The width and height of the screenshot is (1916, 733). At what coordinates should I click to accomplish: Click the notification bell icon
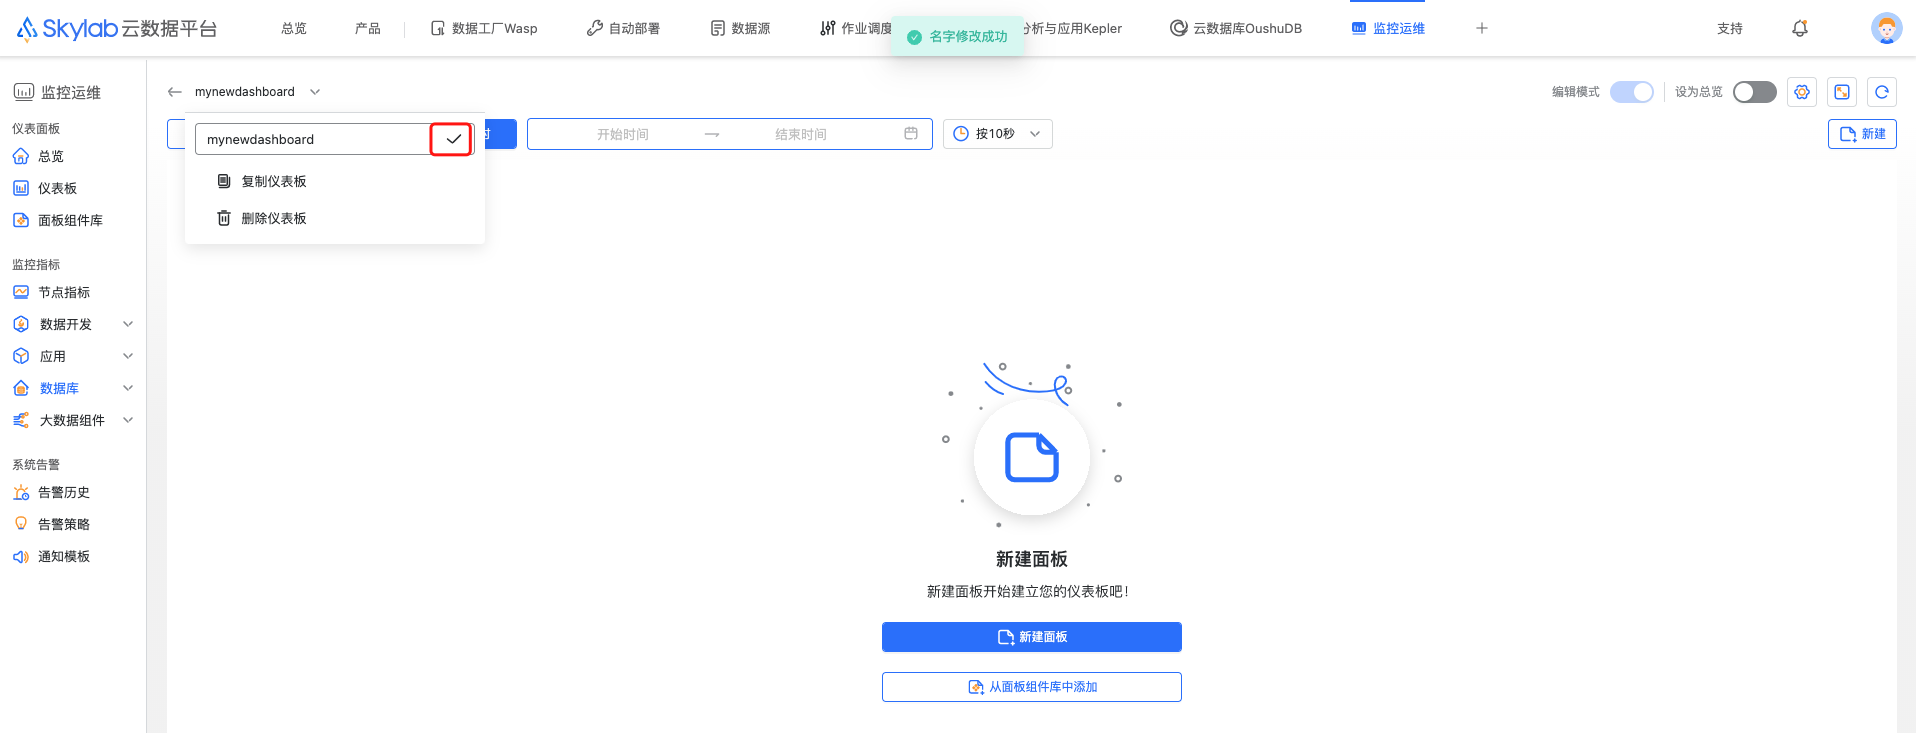pyautogui.click(x=1799, y=29)
